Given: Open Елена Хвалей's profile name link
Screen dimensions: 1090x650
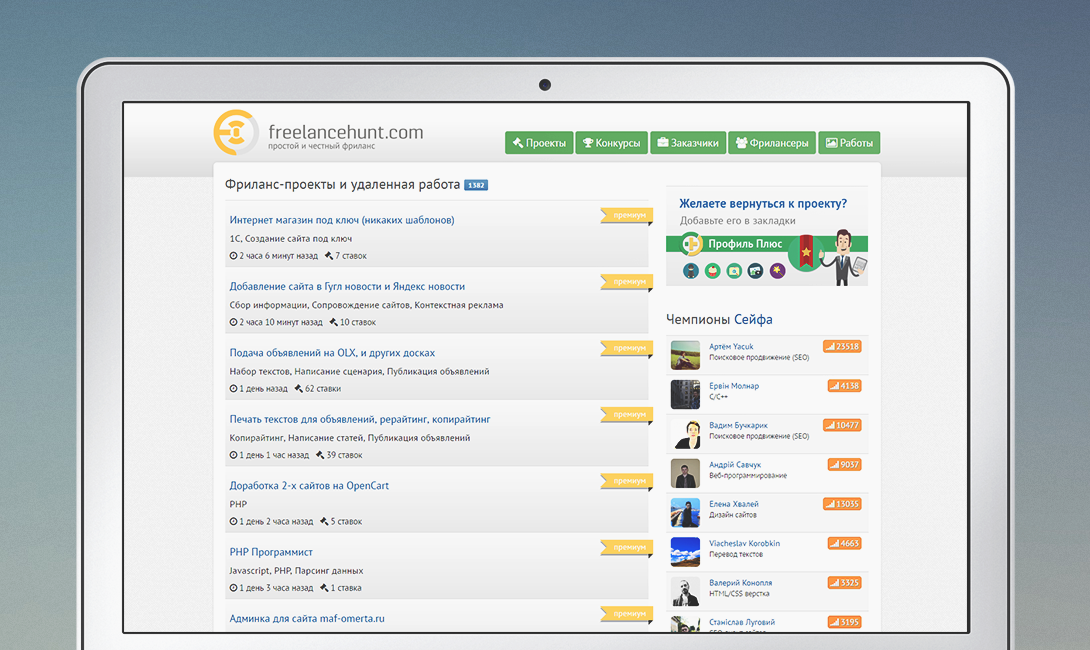Looking at the screenshot, I should click(734, 504).
